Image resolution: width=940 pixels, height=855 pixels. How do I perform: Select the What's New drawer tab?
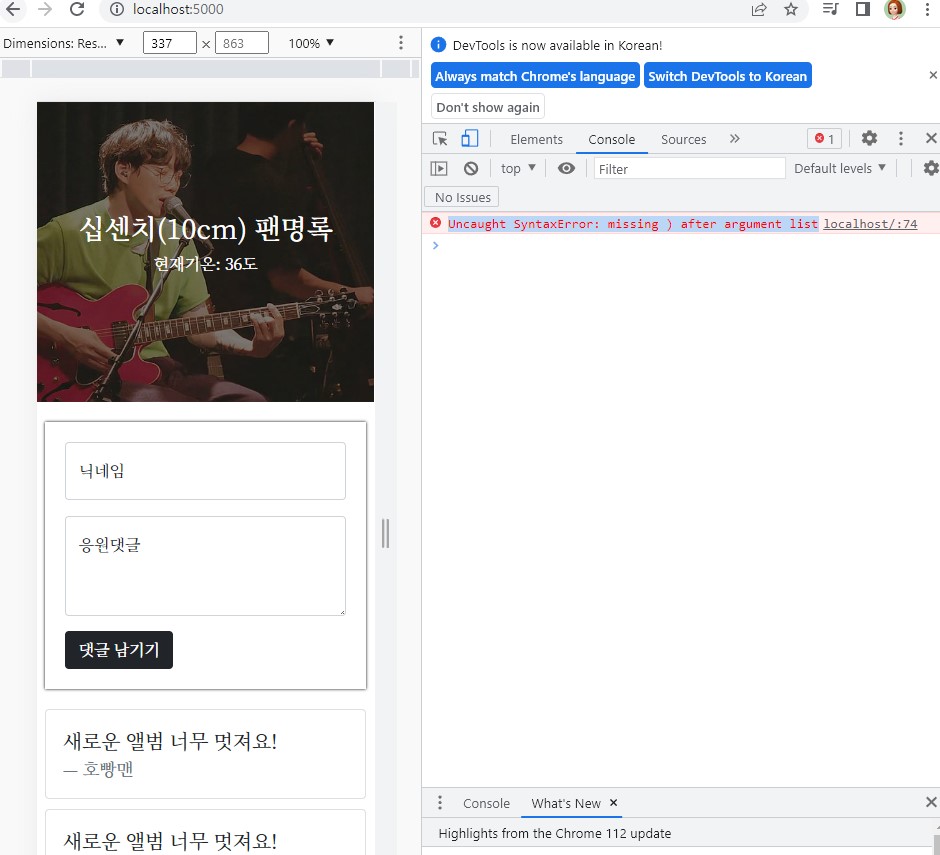coord(565,803)
